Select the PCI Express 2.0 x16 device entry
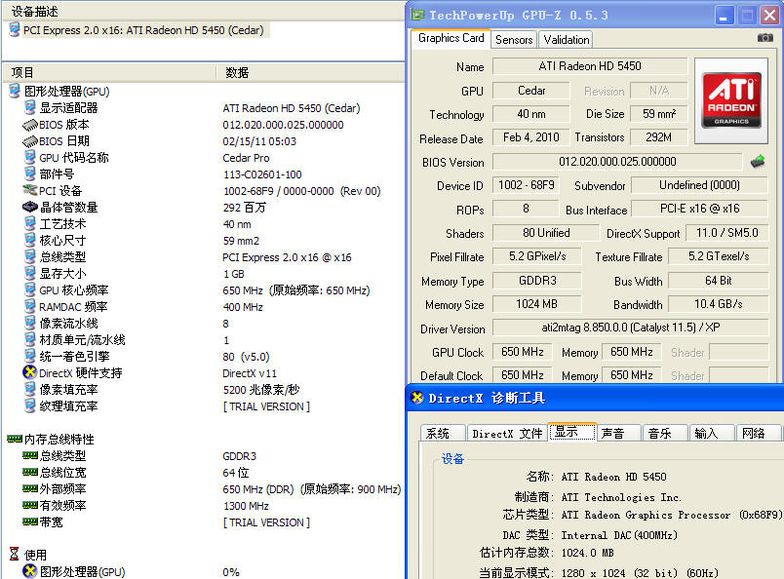 144,30
